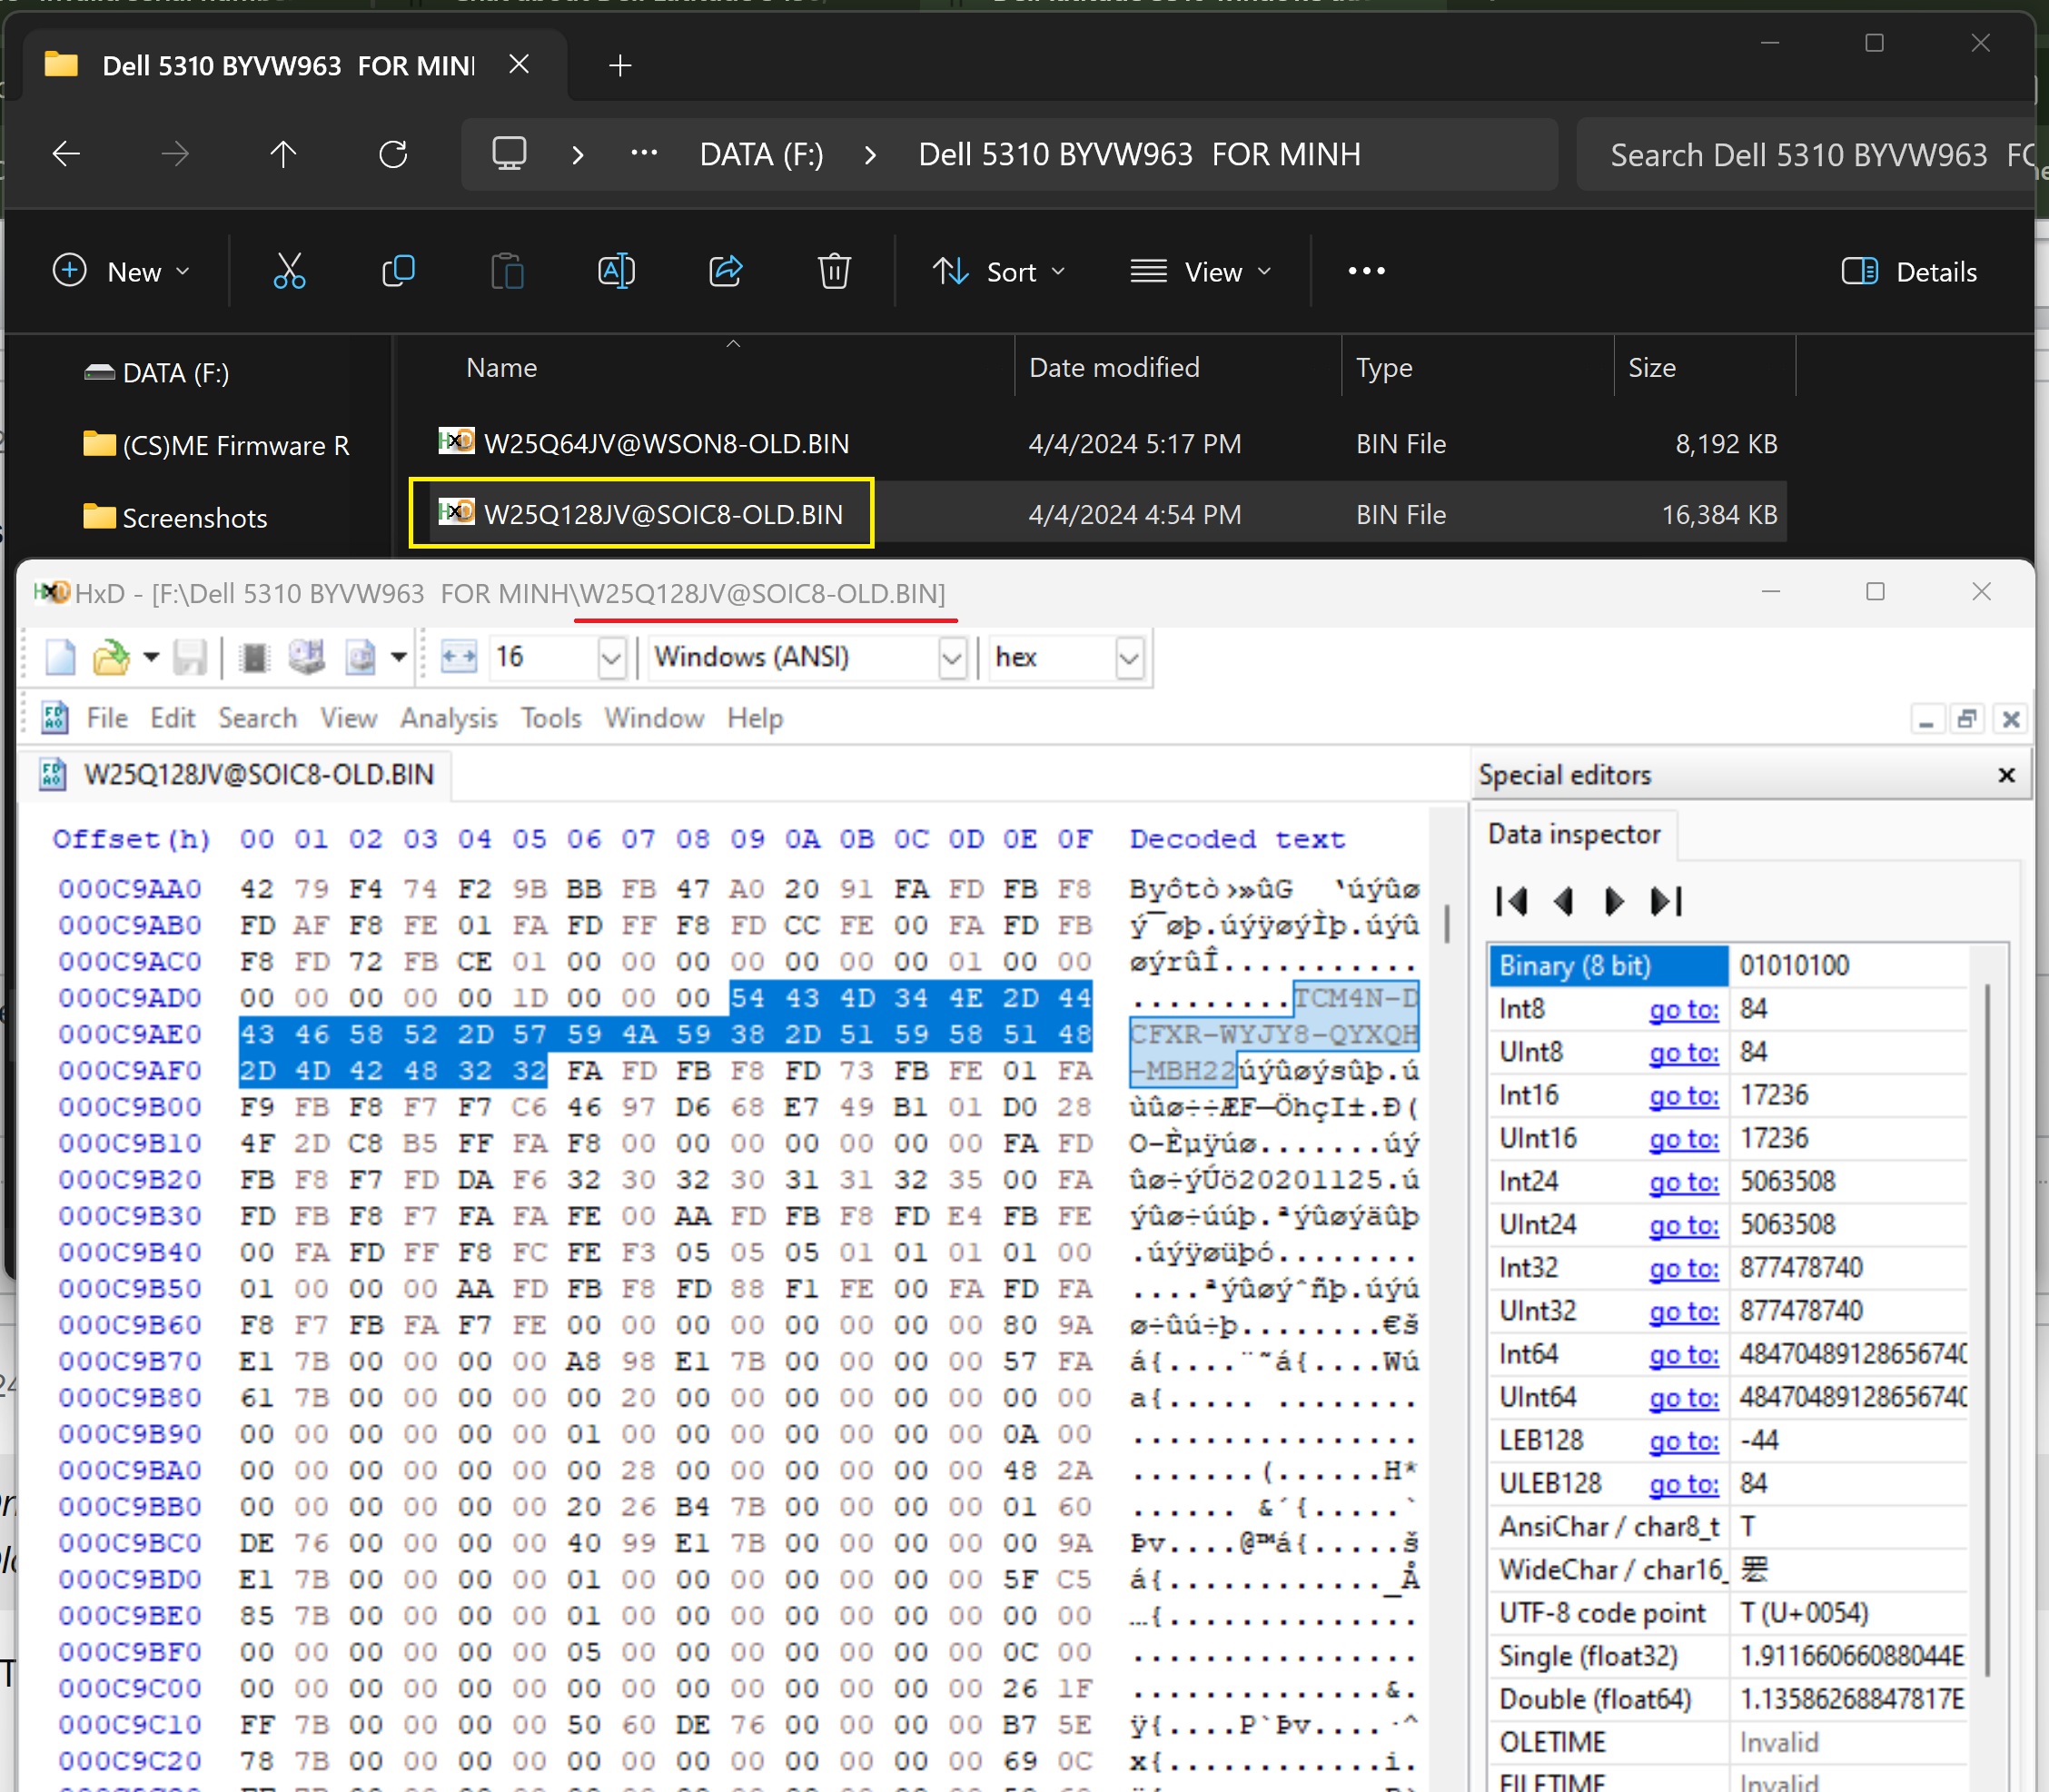Click Data inspector first byte arrow
The height and width of the screenshot is (1792, 2049).
click(1511, 901)
